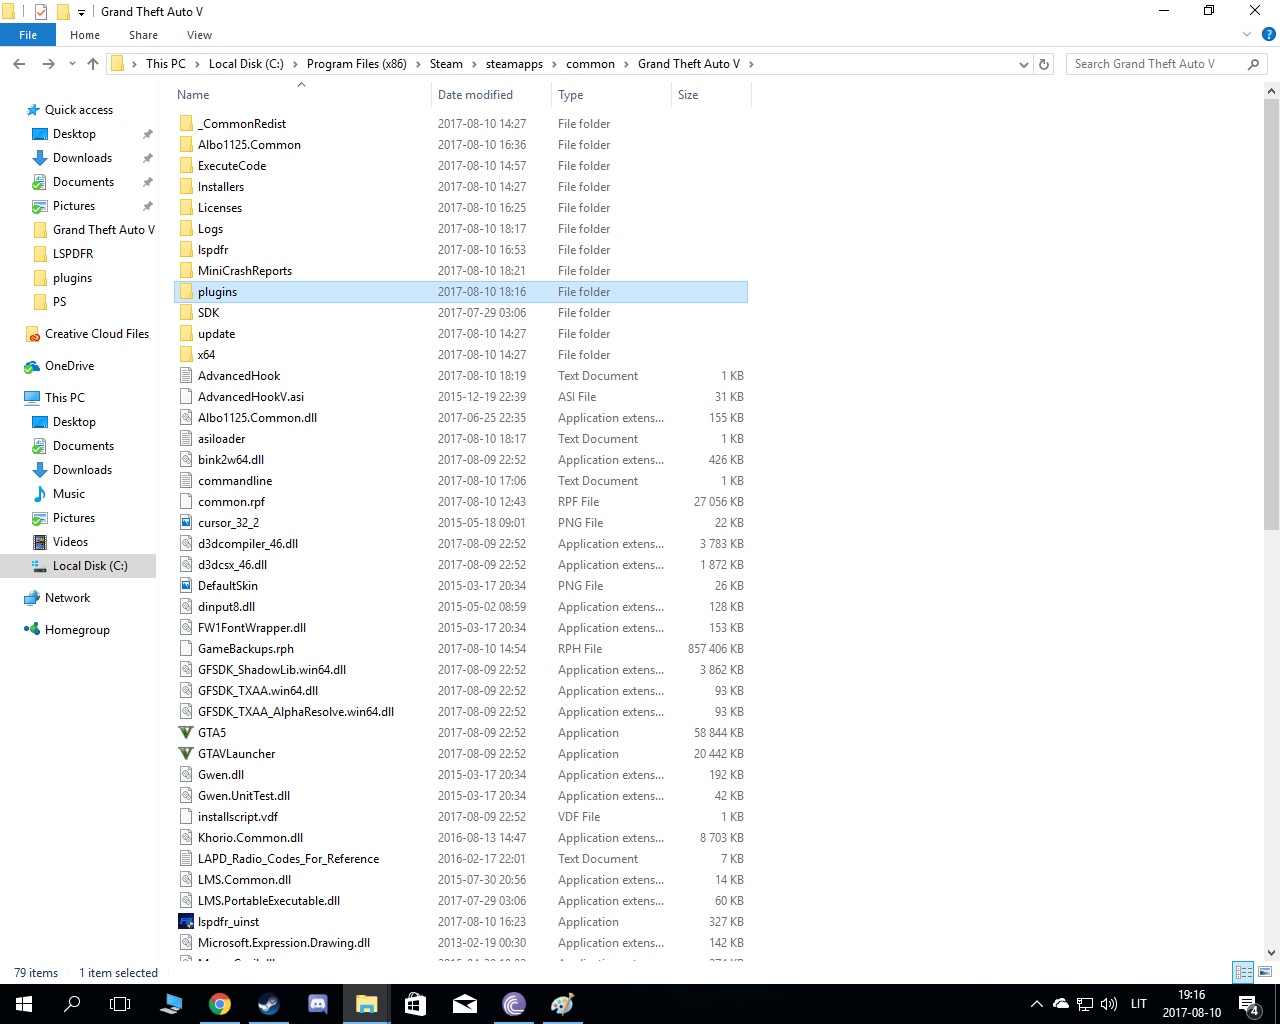
Task: Select the GTA5 application icon
Action: pos(186,733)
